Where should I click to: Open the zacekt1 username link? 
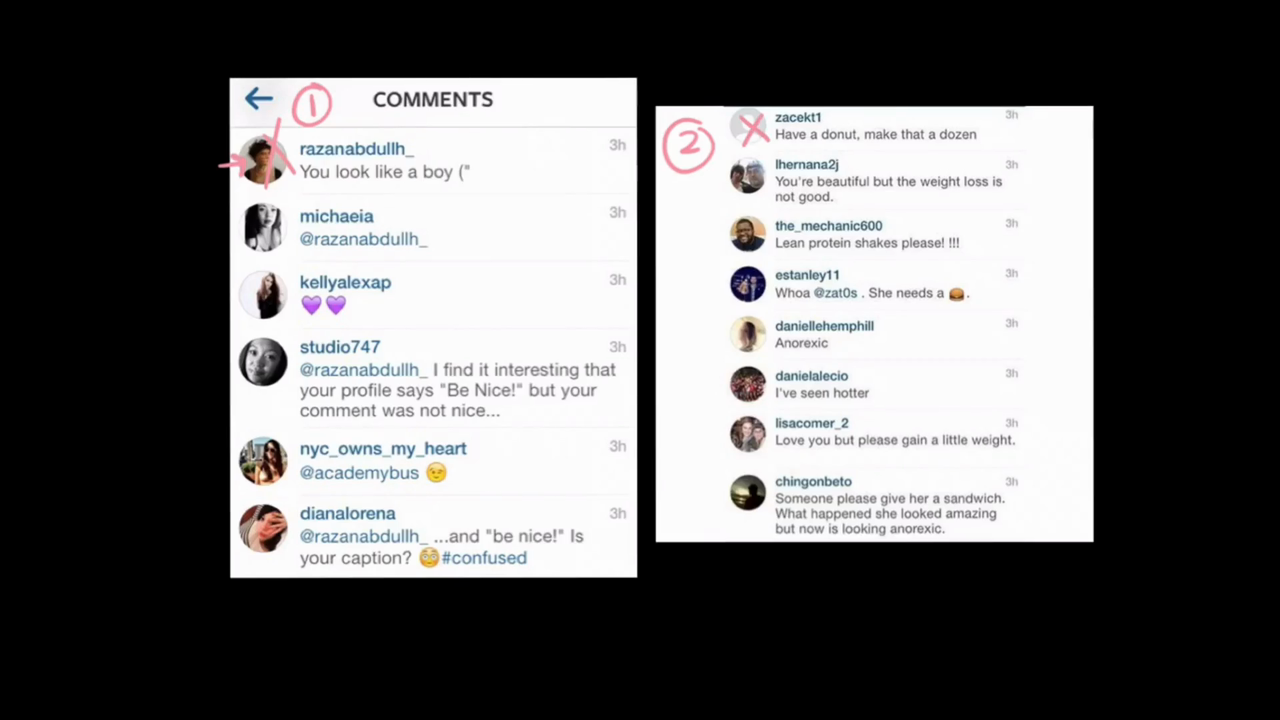(798, 117)
